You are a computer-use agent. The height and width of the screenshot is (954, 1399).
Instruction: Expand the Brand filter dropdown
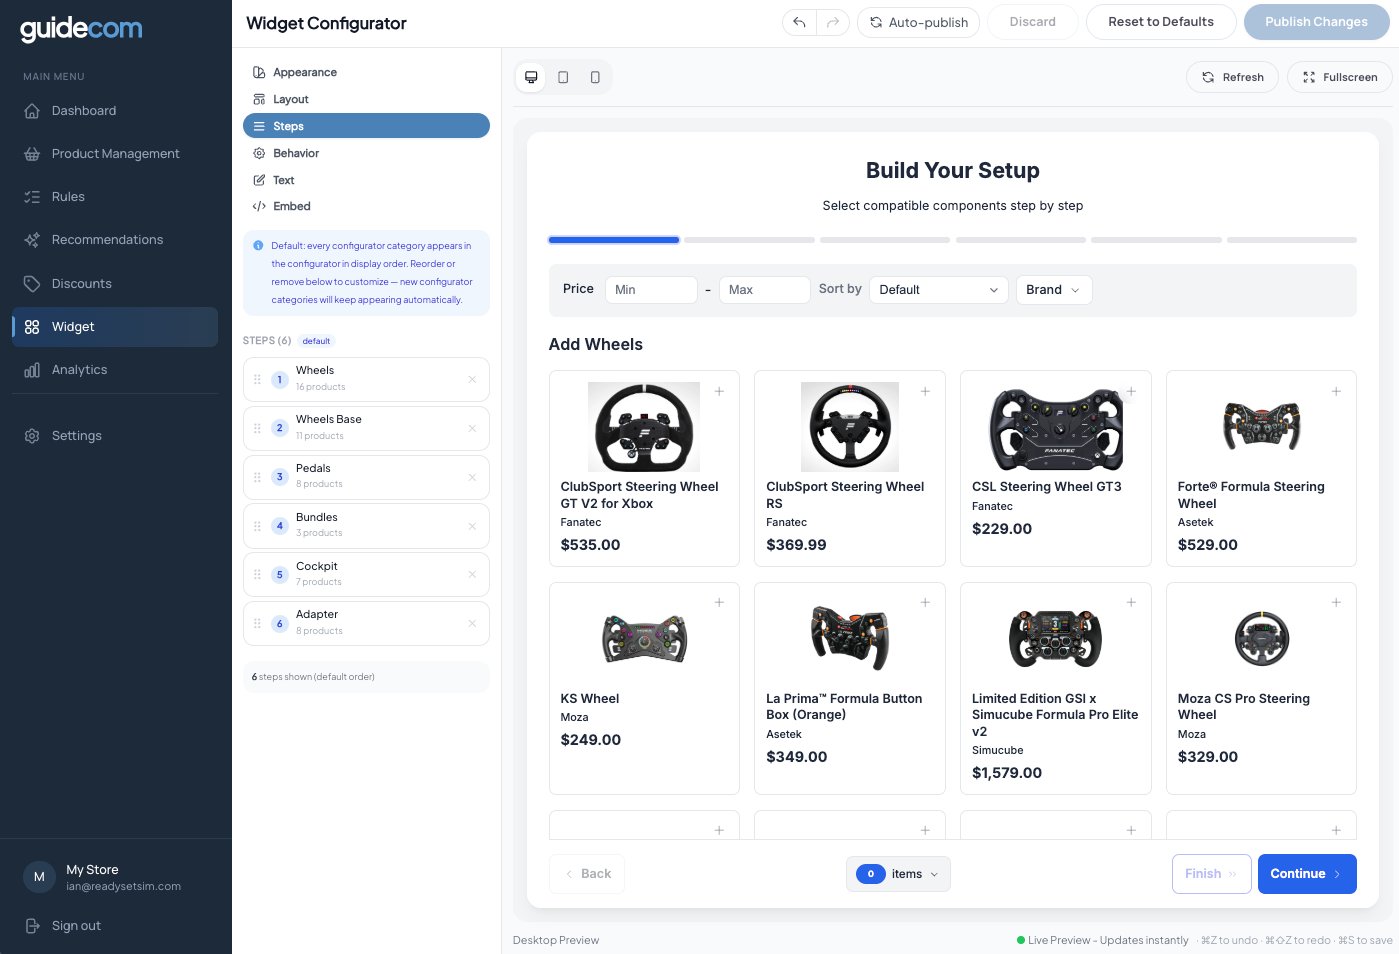coord(1053,290)
